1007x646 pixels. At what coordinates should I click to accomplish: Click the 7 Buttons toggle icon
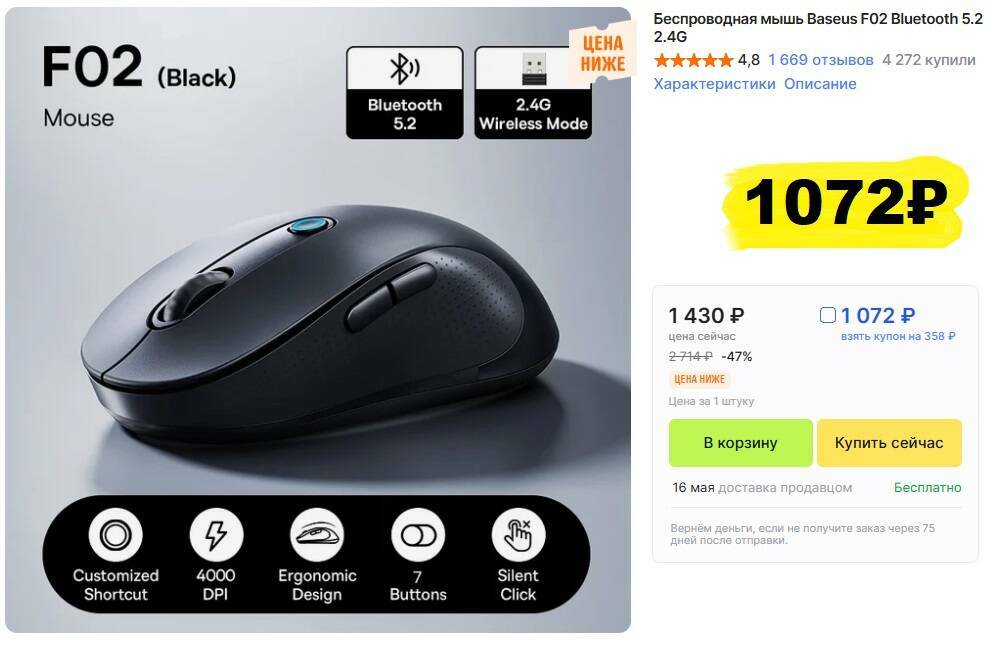click(417, 535)
